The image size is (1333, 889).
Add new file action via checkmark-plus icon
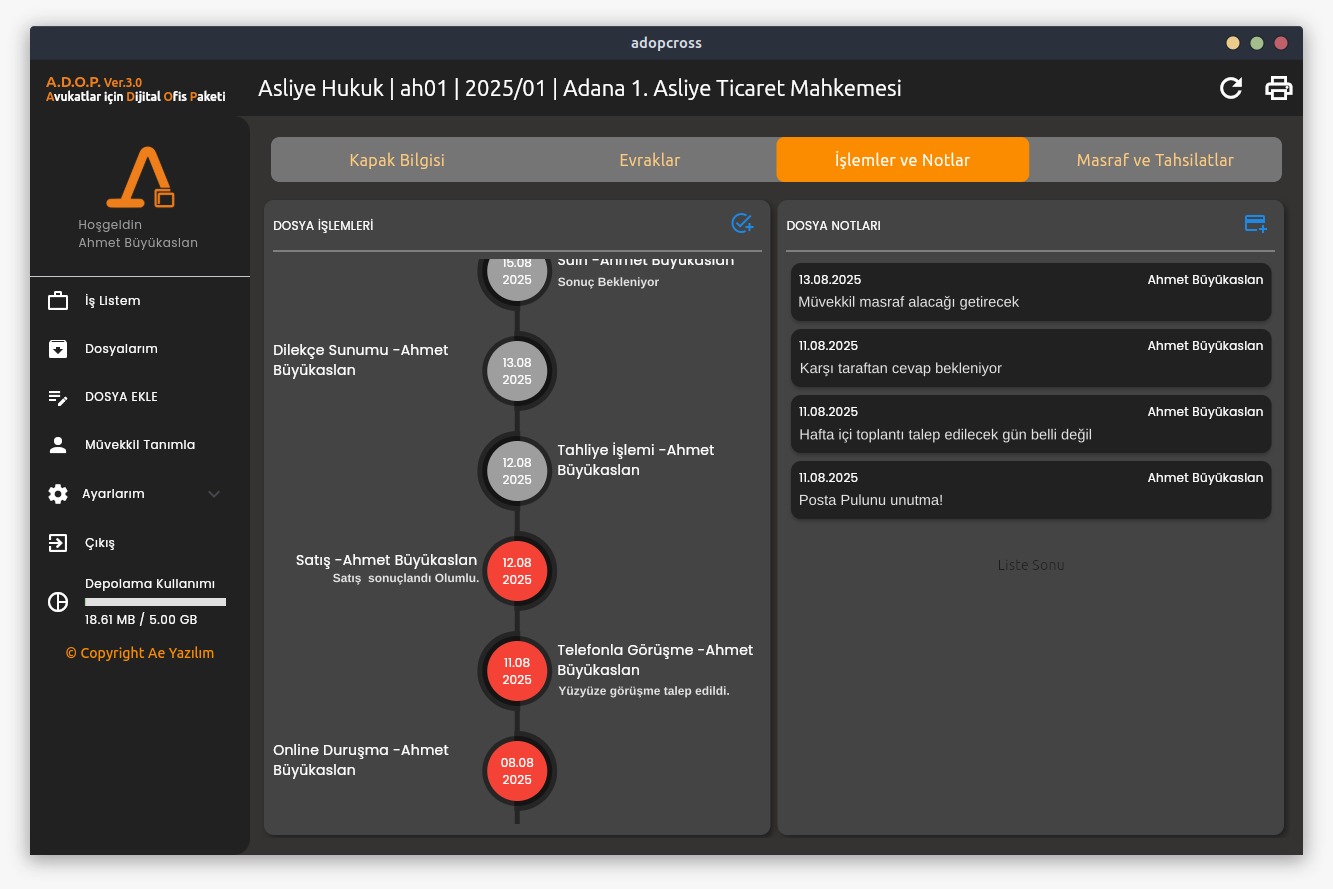coord(742,224)
